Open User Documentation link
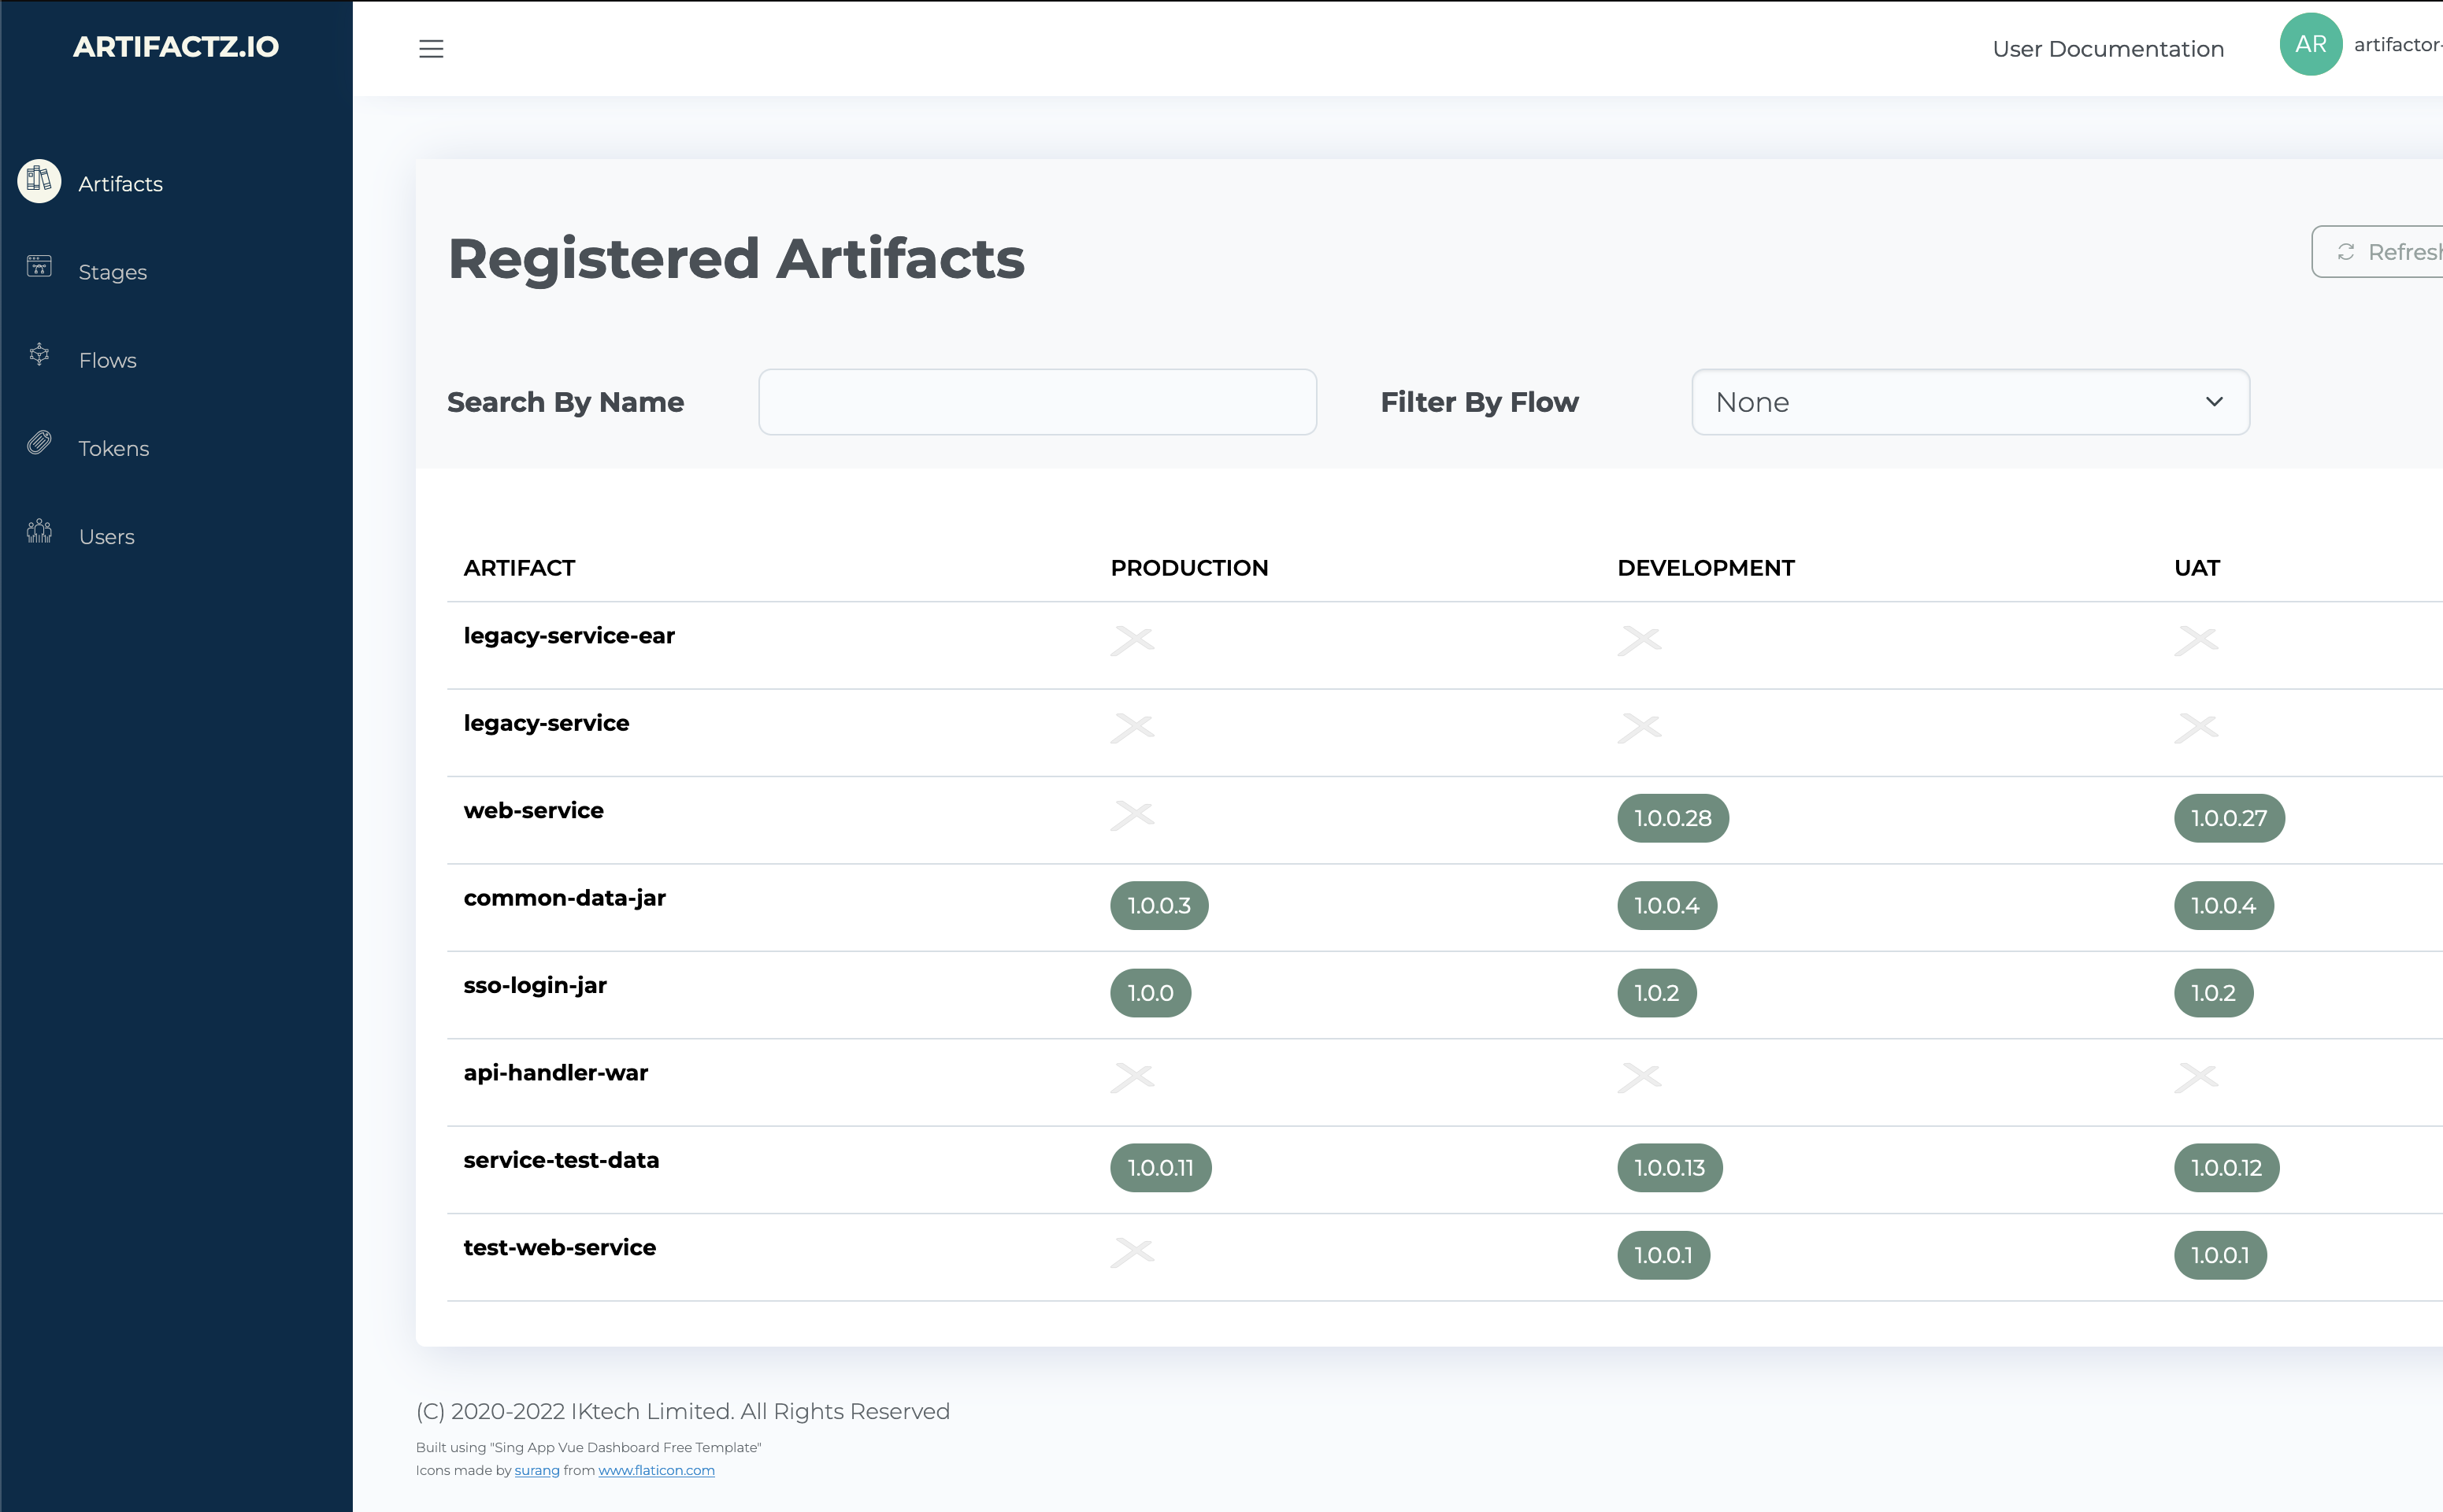This screenshot has height=1512, width=2443. pyautogui.click(x=2107, y=49)
